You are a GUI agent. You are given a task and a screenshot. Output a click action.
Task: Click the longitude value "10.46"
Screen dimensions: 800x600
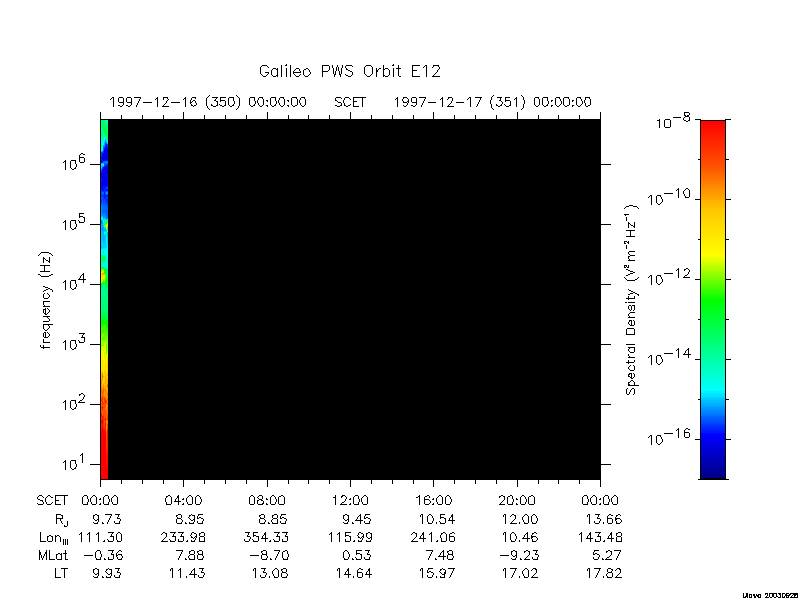[x=520, y=537]
